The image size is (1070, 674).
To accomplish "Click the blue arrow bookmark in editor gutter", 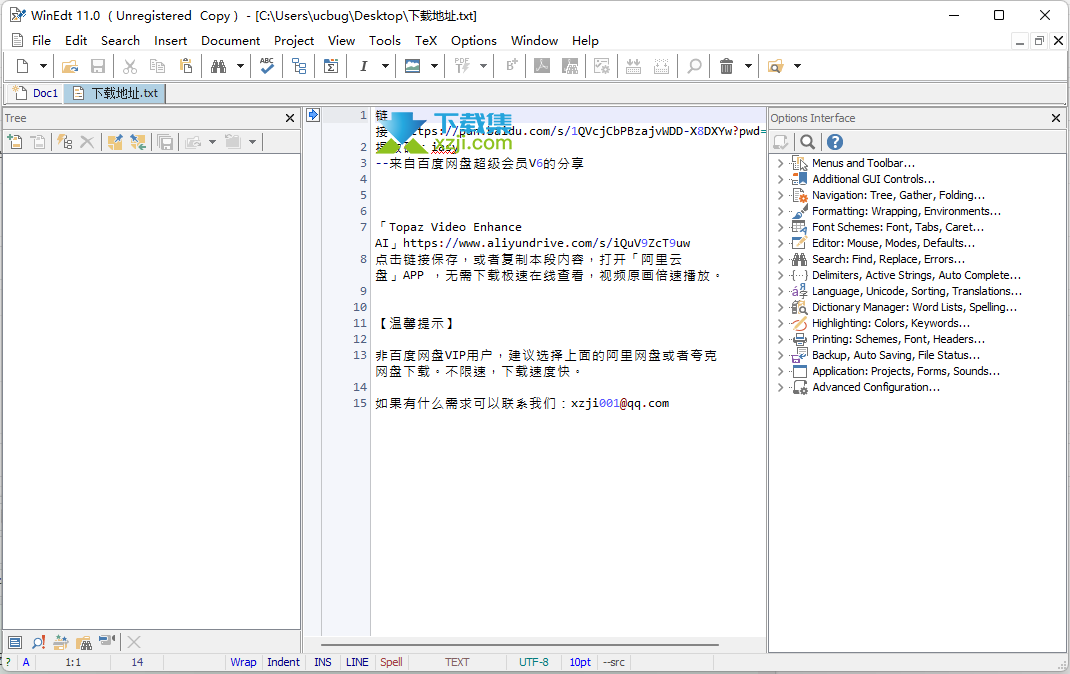I will point(313,115).
